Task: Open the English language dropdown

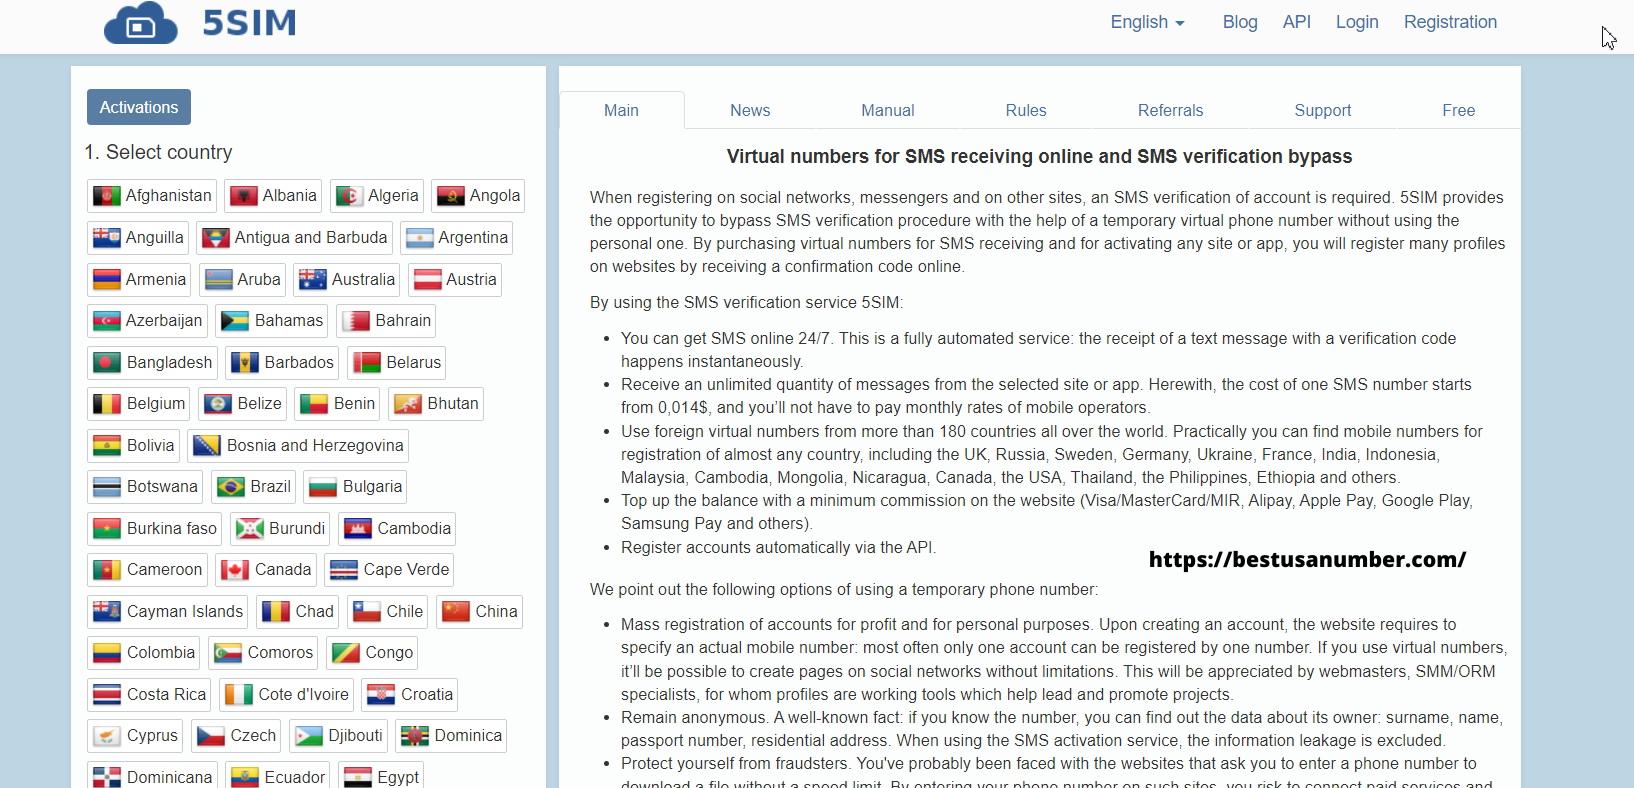Action: 1147,22
